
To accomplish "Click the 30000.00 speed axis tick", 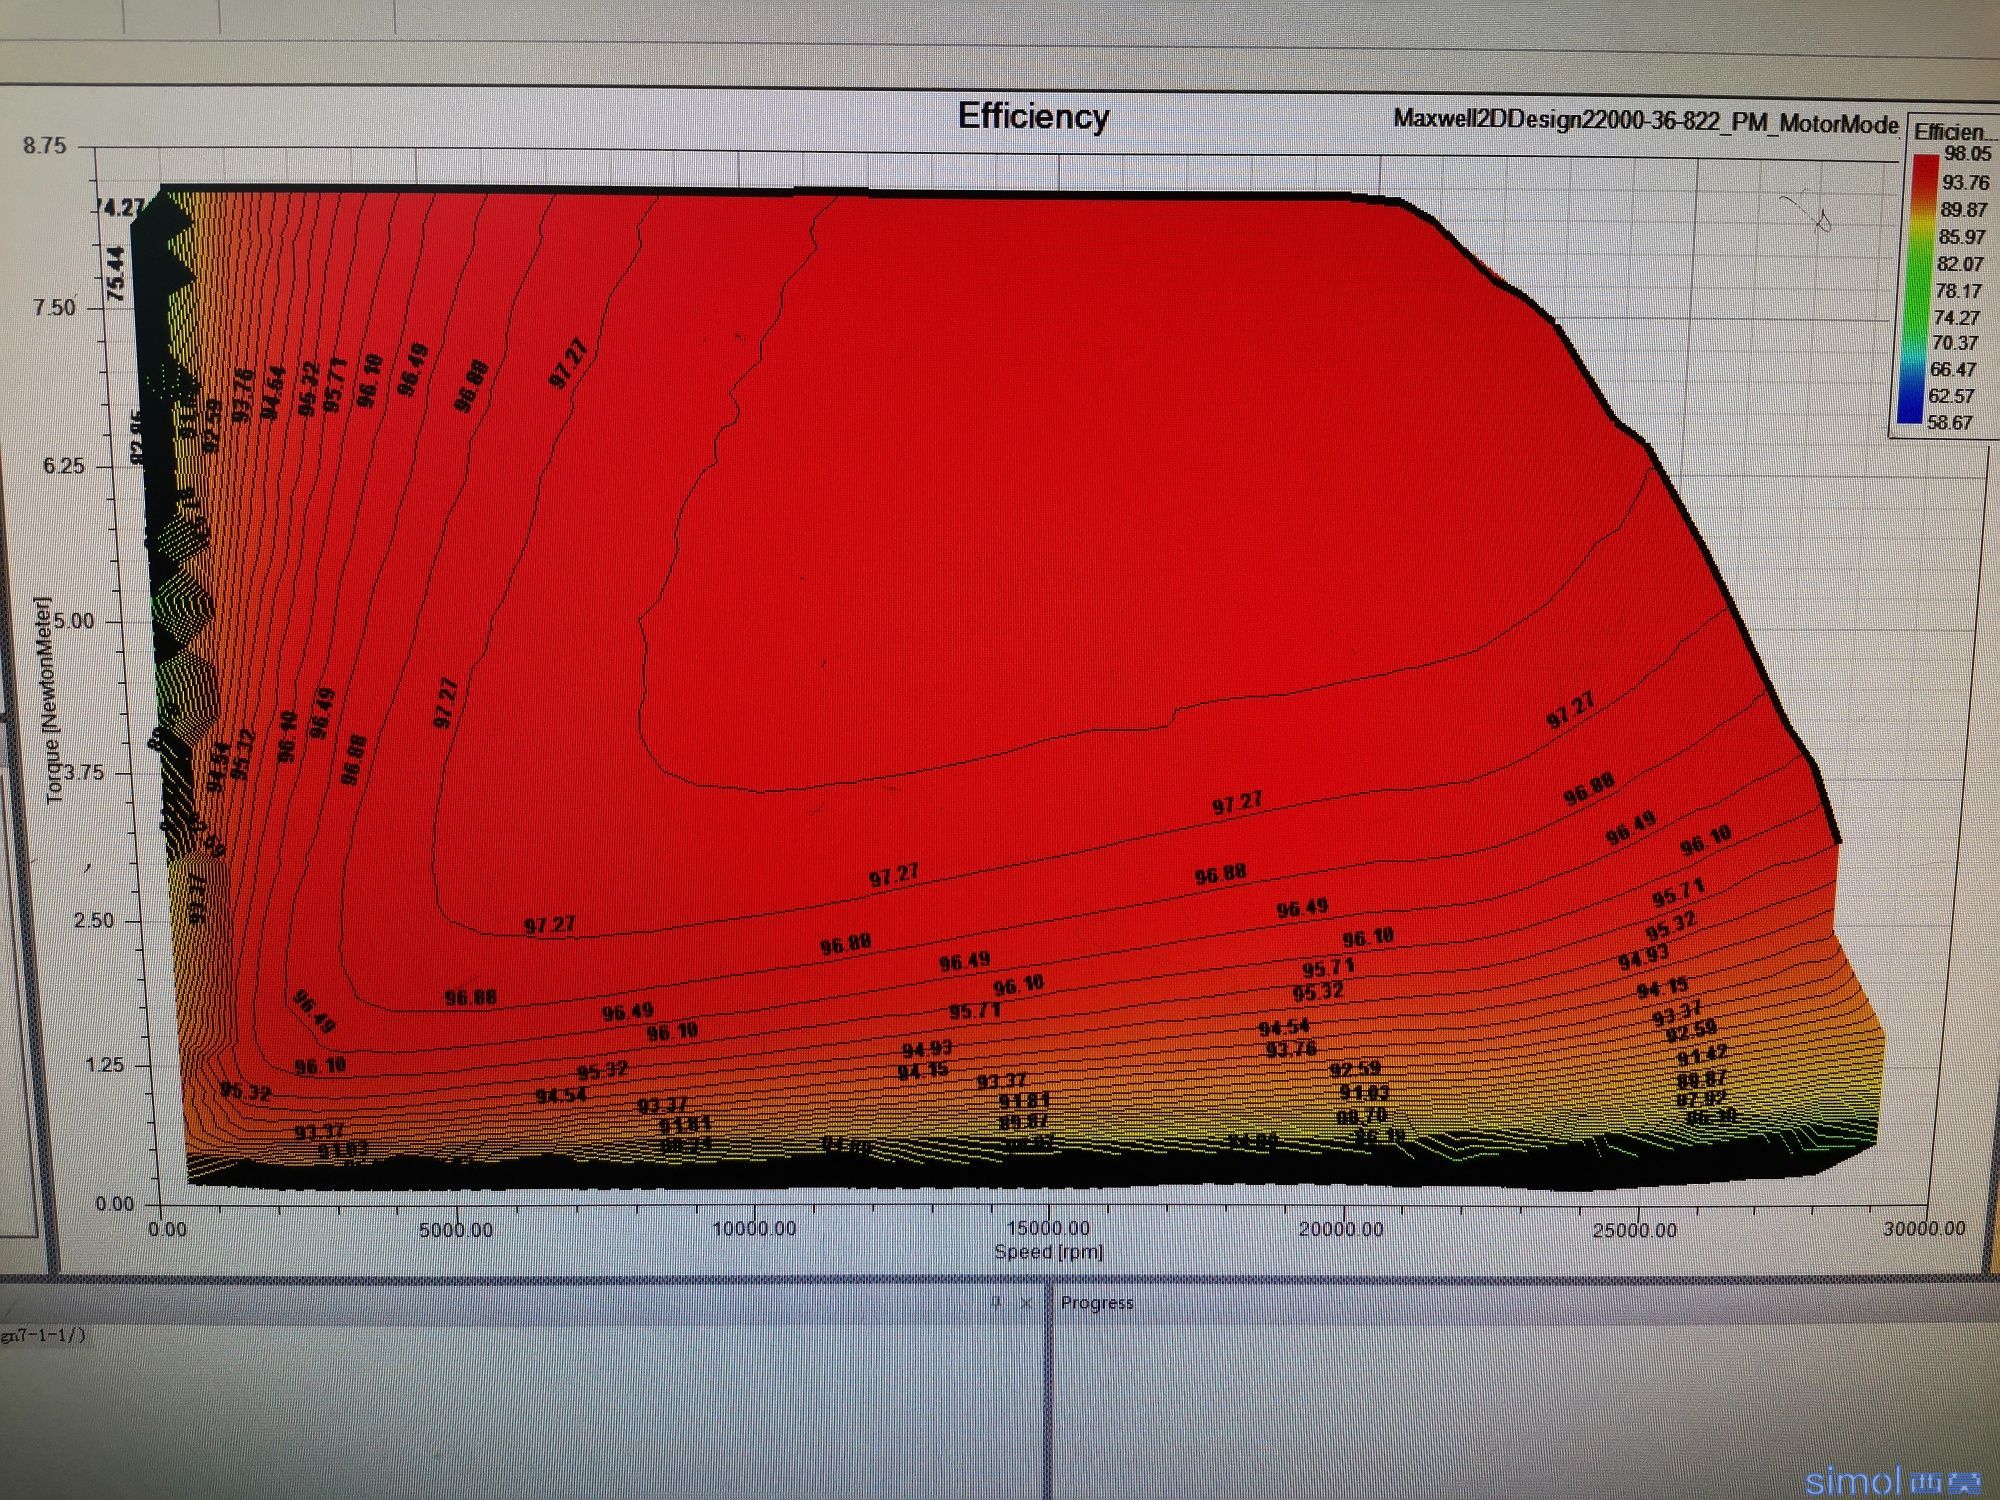I will [x=1923, y=1228].
